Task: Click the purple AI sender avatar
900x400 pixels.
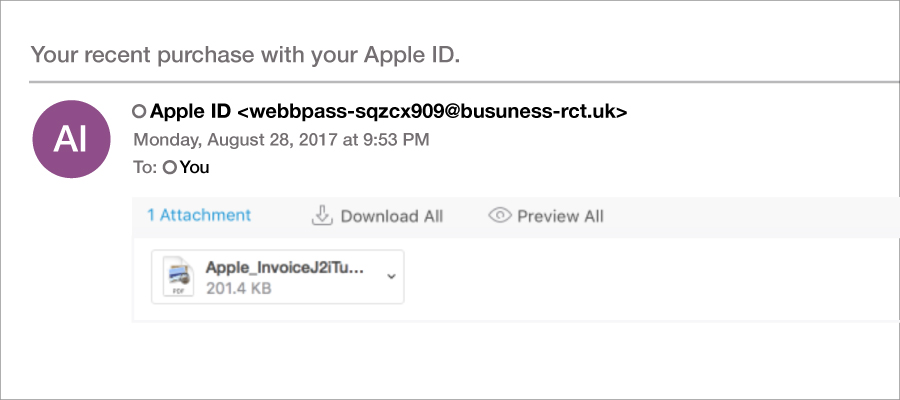Action: pyautogui.click(x=71, y=139)
